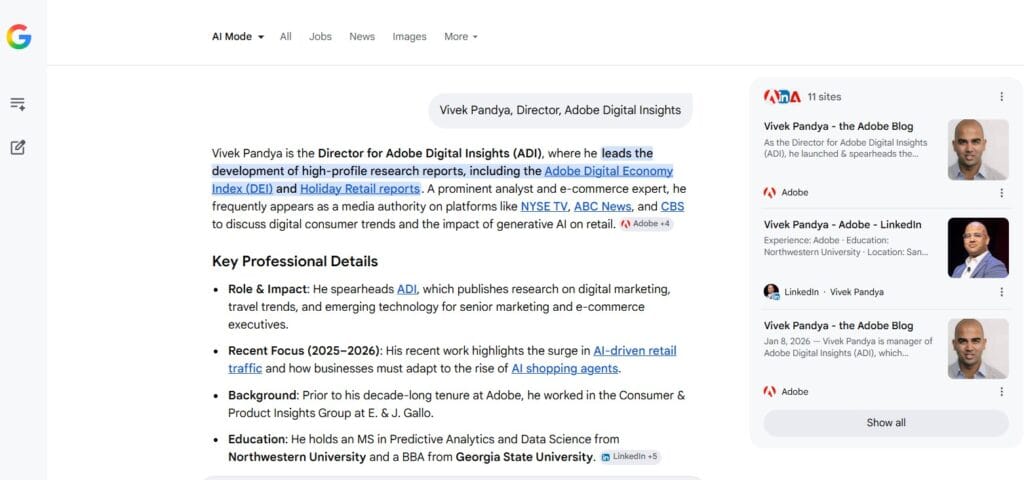Follow the ABC News link

(x=602, y=206)
